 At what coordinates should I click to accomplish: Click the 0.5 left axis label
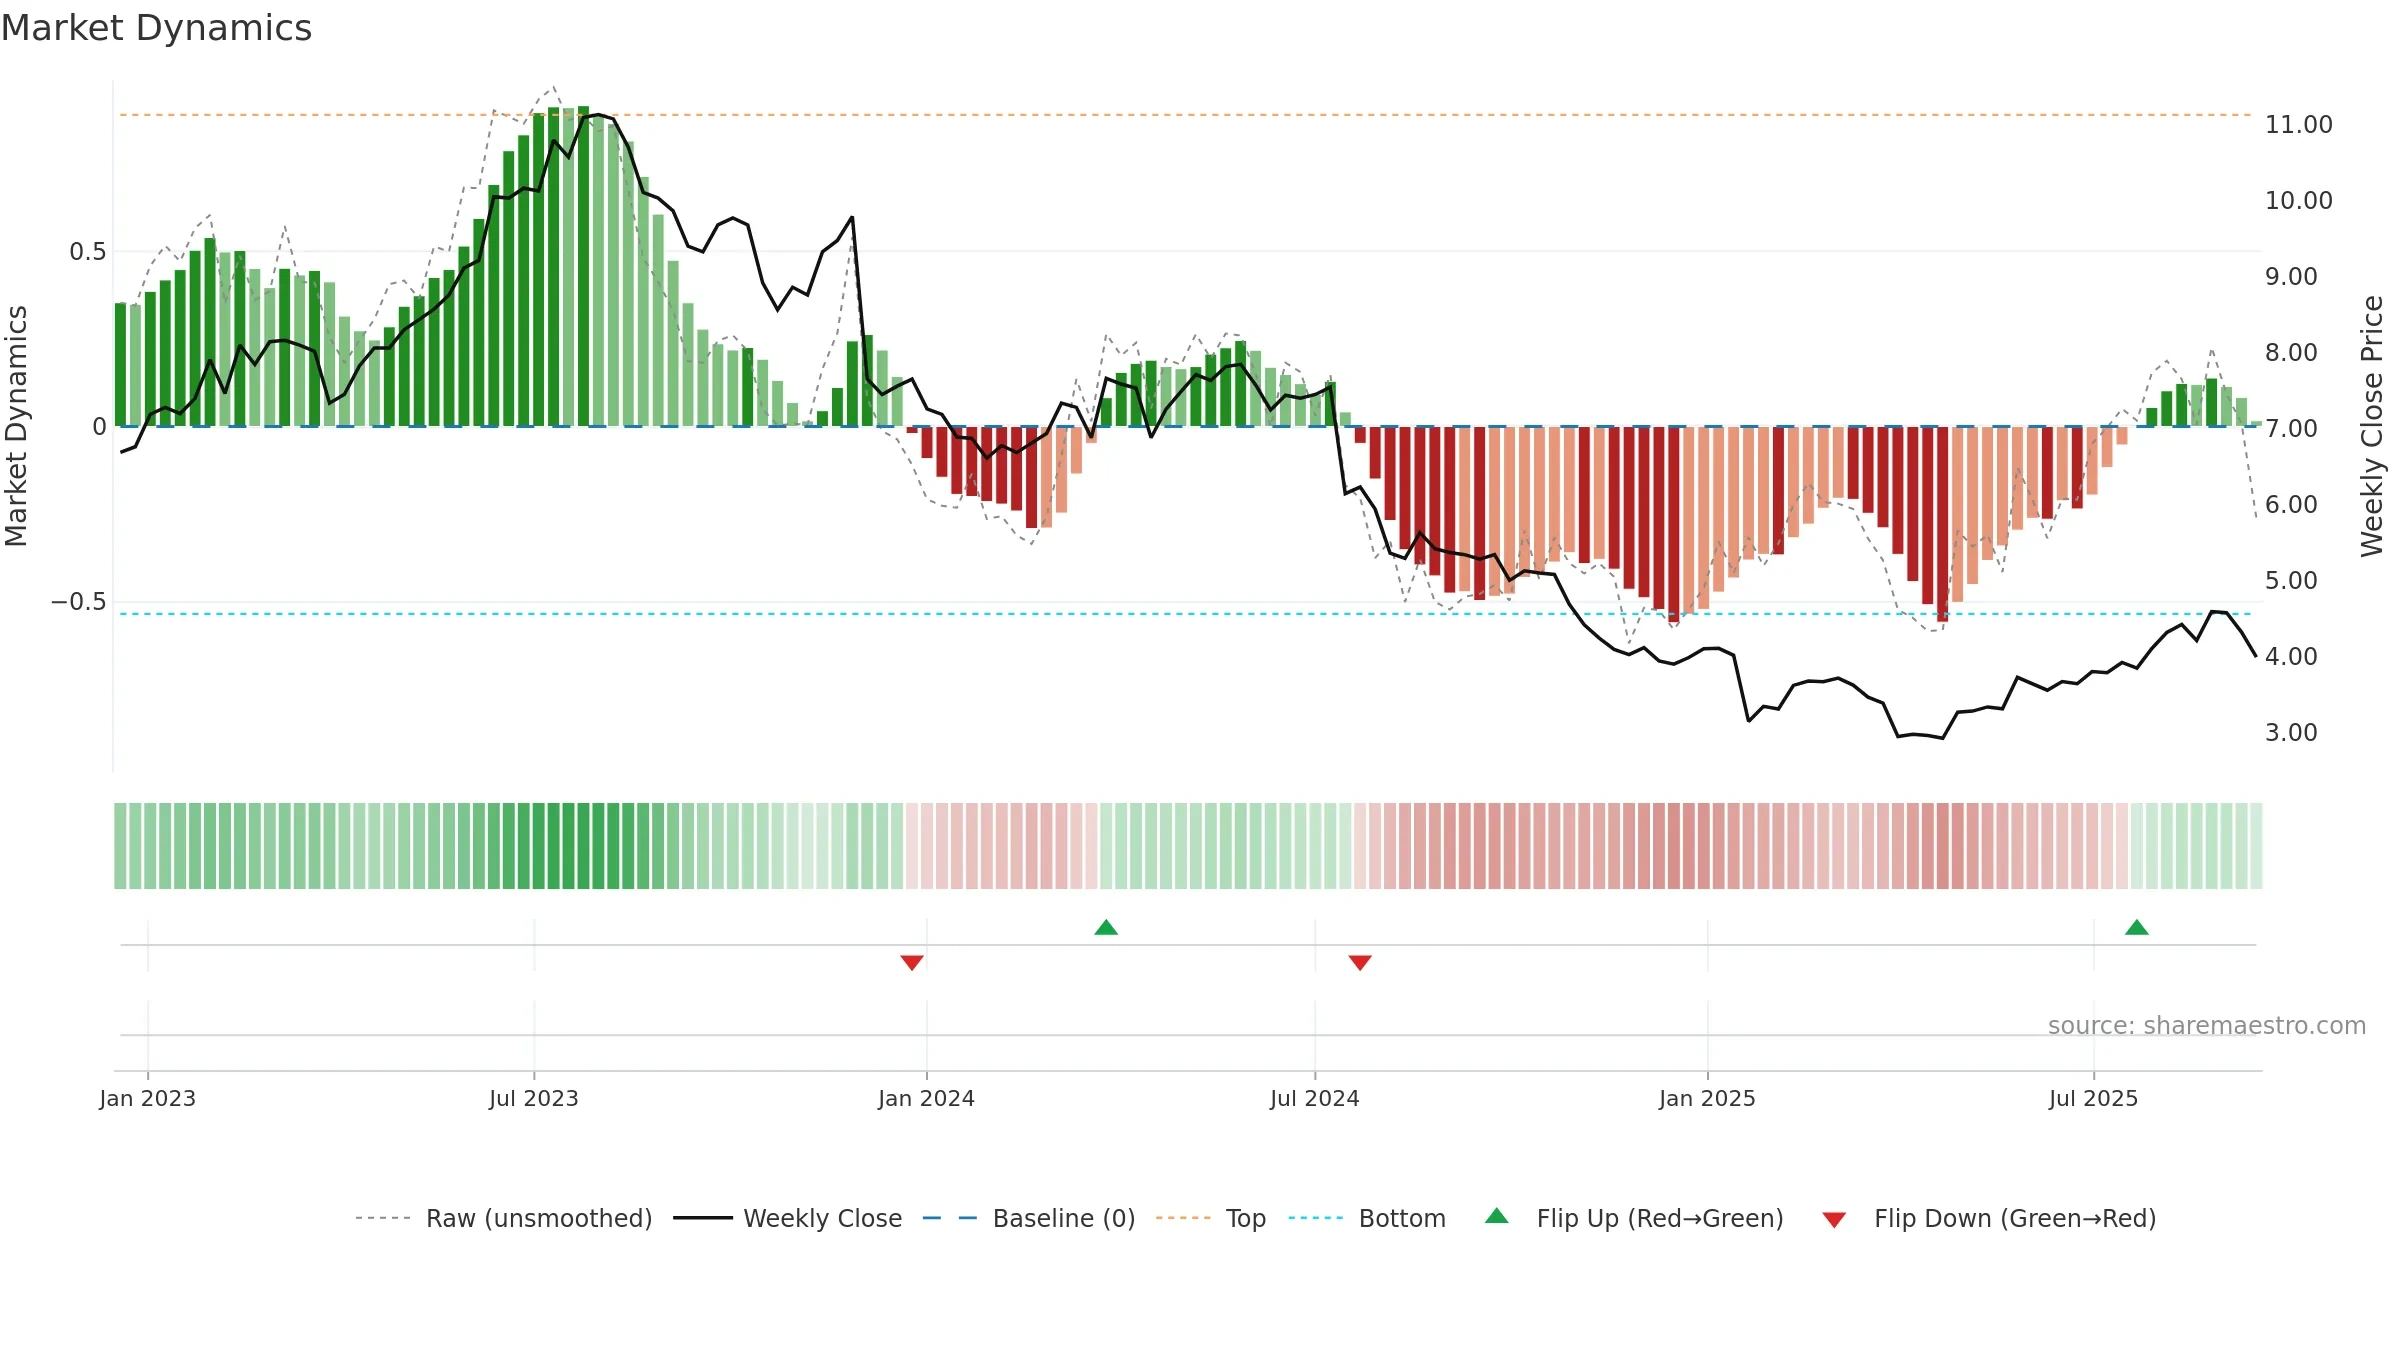click(87, 252)
